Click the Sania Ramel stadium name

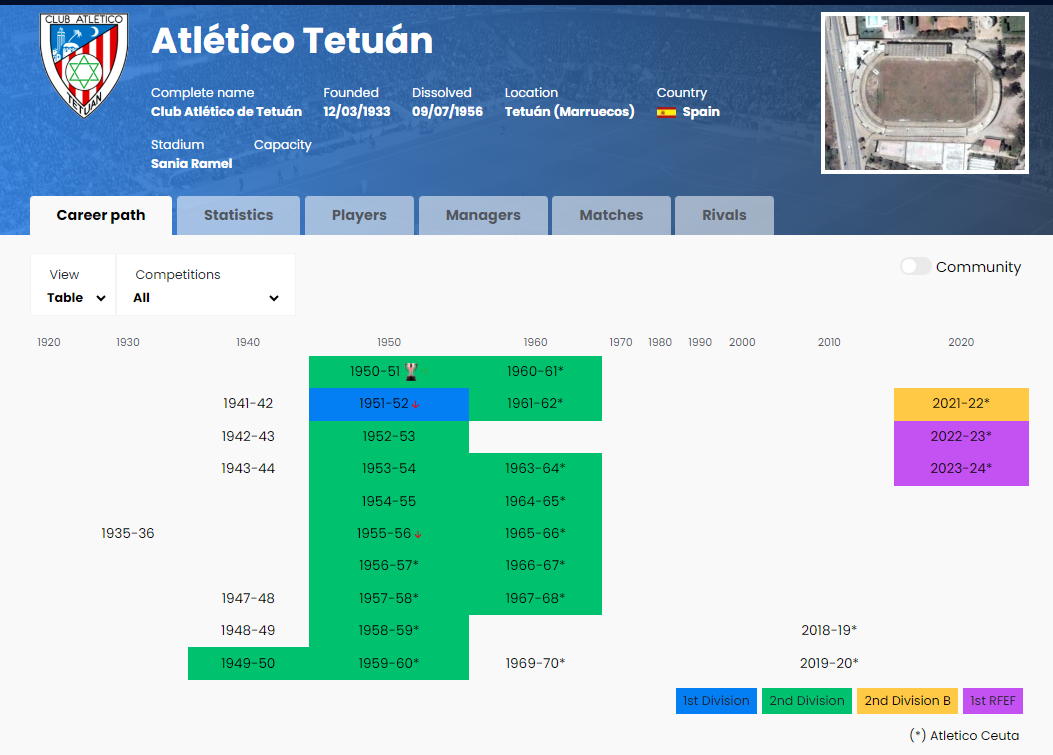[x=191, y=164]
